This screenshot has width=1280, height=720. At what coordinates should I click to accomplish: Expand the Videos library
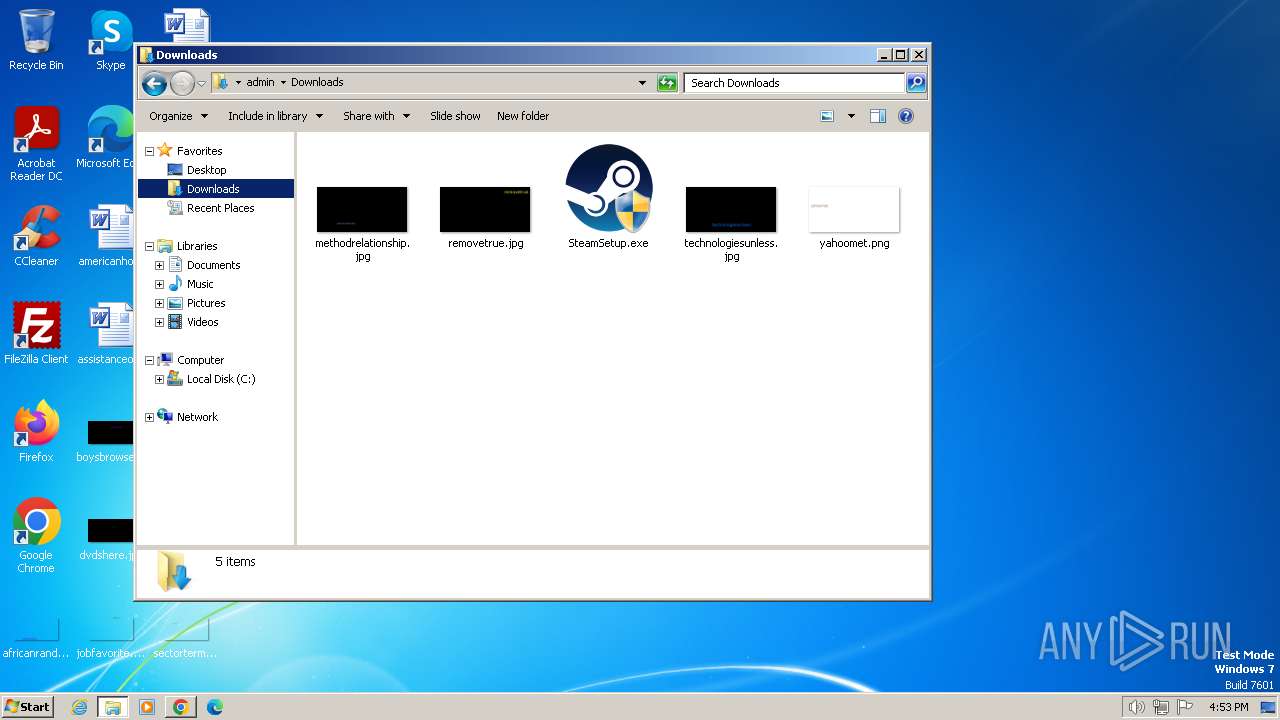[x=159, y=322]
